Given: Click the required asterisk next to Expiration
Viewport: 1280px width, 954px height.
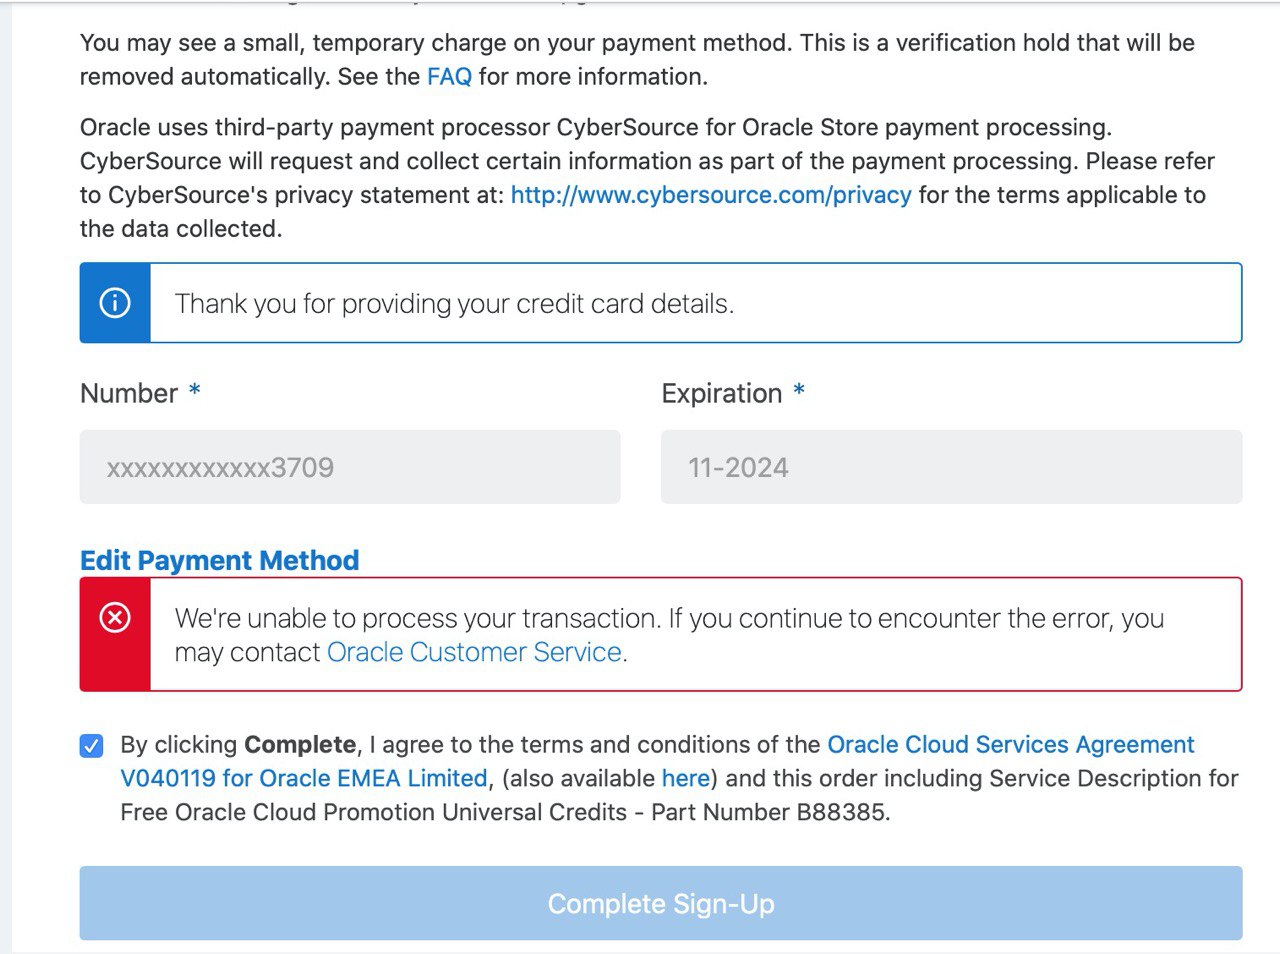Looking at the screenshot, I should [x=799, y=392].
